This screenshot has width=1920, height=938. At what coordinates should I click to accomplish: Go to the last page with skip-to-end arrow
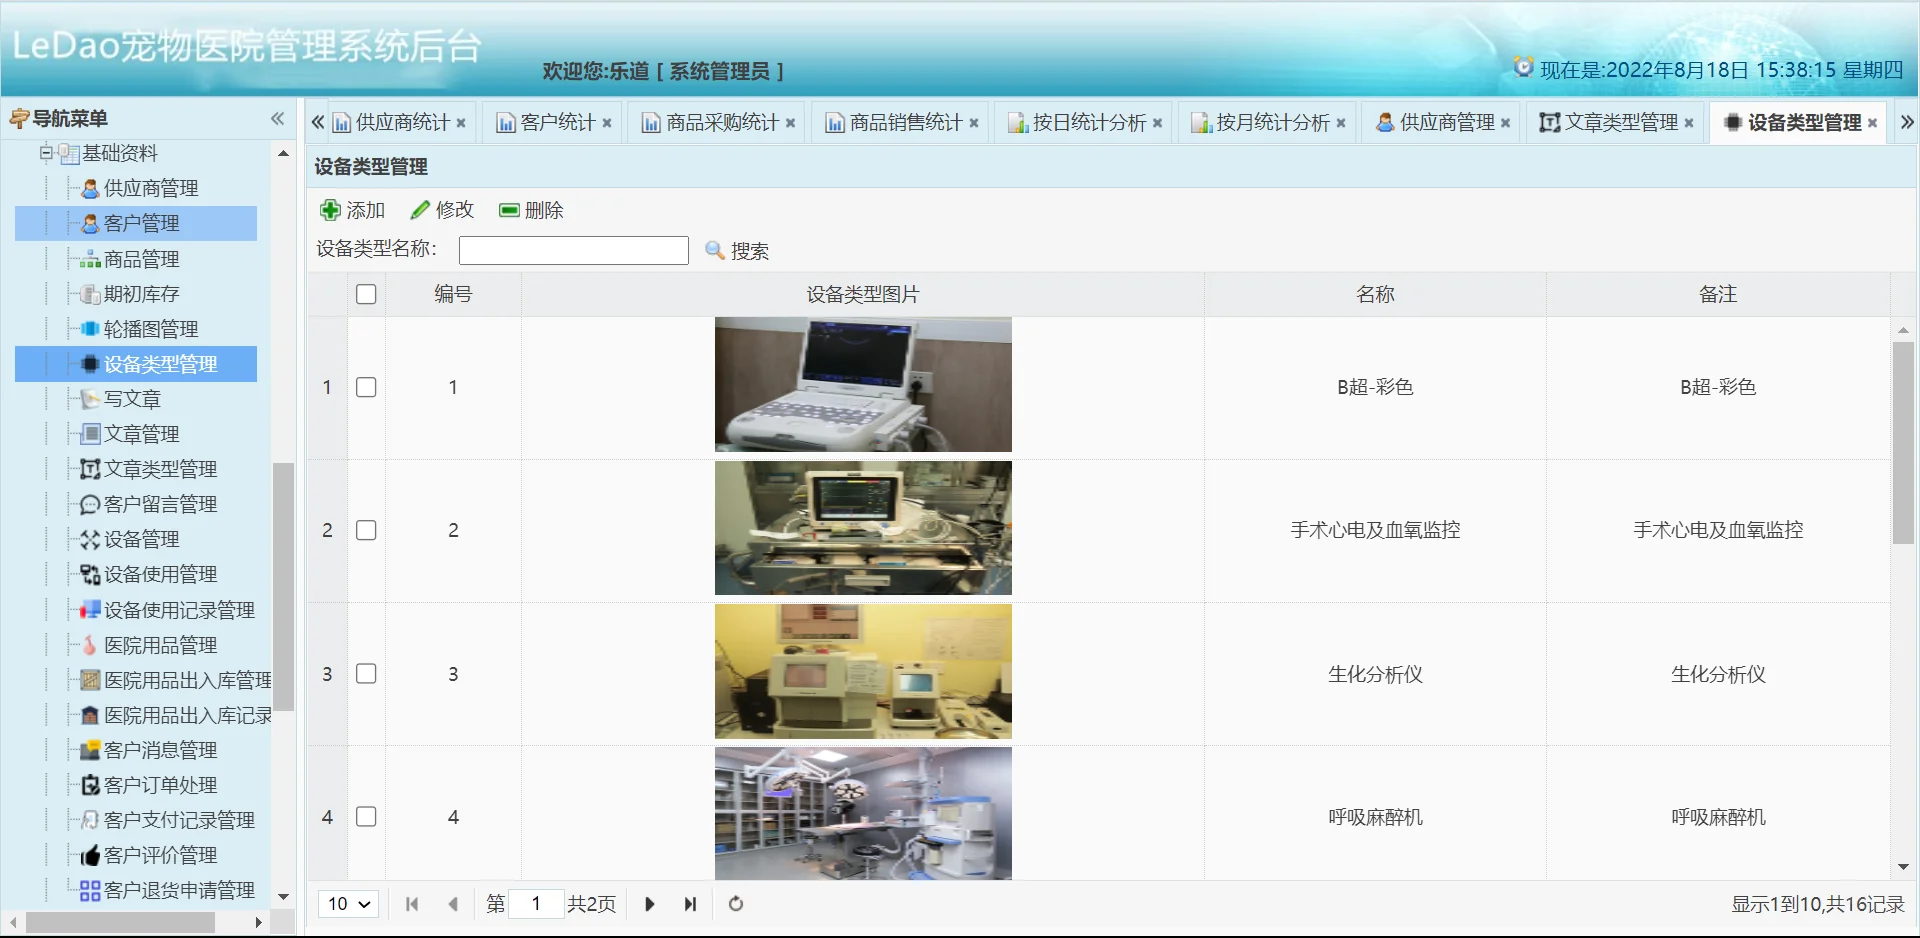coord(690,904)
